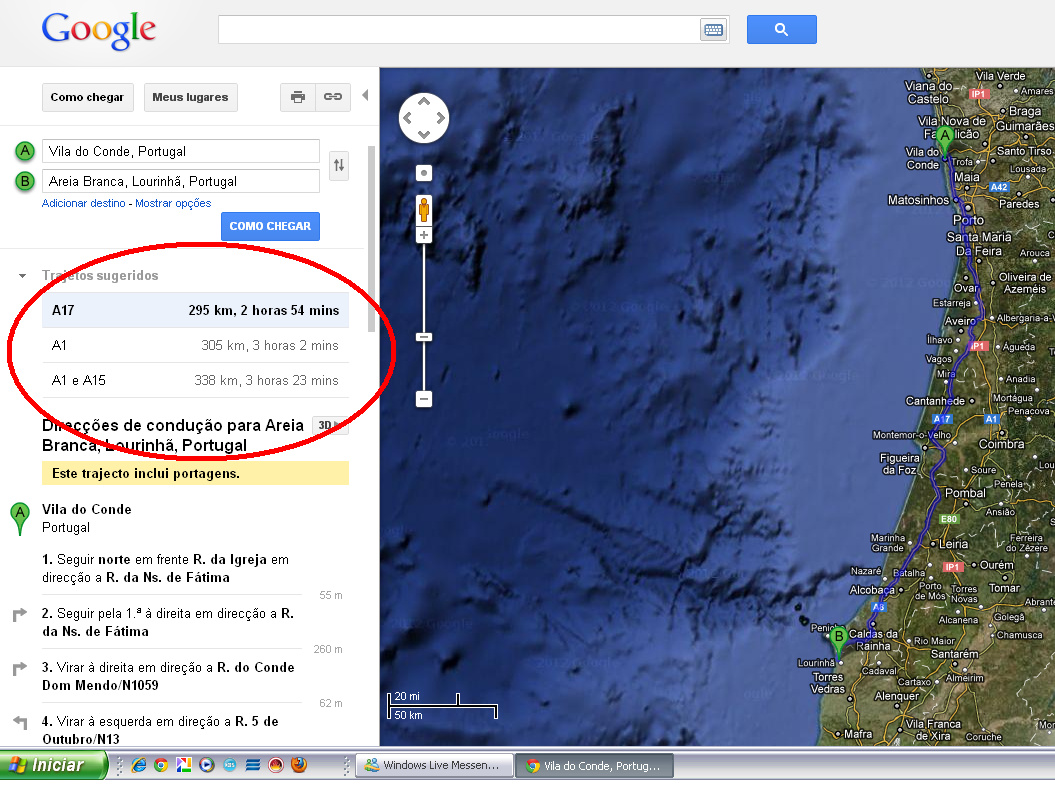Open the Como chegar tab button
This screenshot has height=786, width=1055.
pyautogui.click(x=87, y=97)
